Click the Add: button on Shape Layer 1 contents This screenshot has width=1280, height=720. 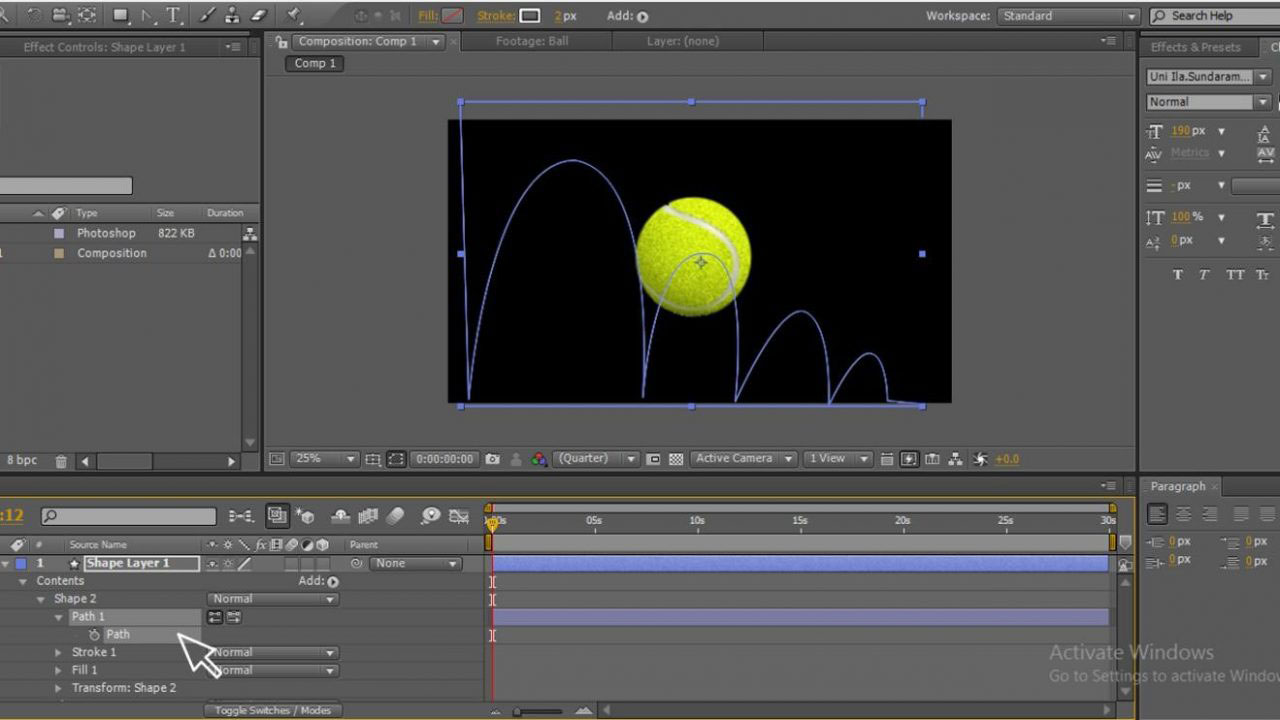tap(331, 580)
